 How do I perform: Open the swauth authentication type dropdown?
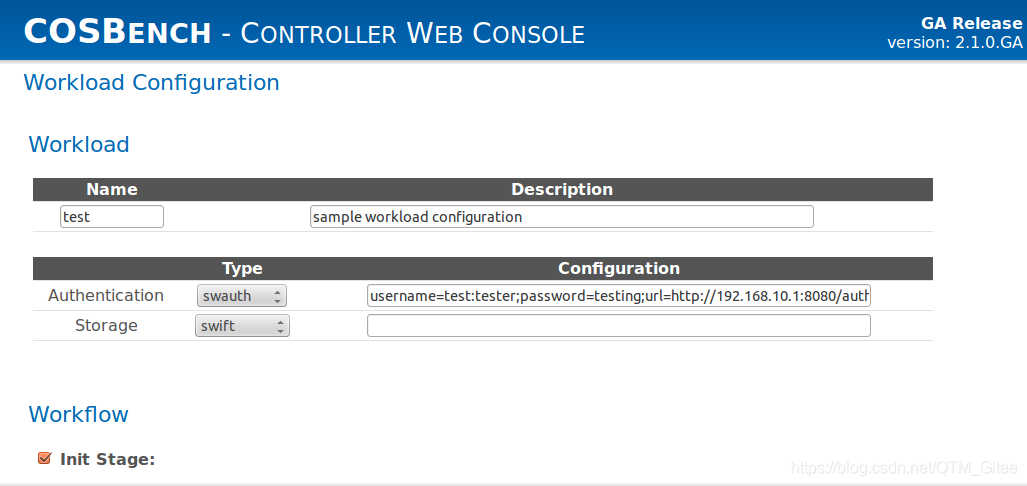point(242,296)
